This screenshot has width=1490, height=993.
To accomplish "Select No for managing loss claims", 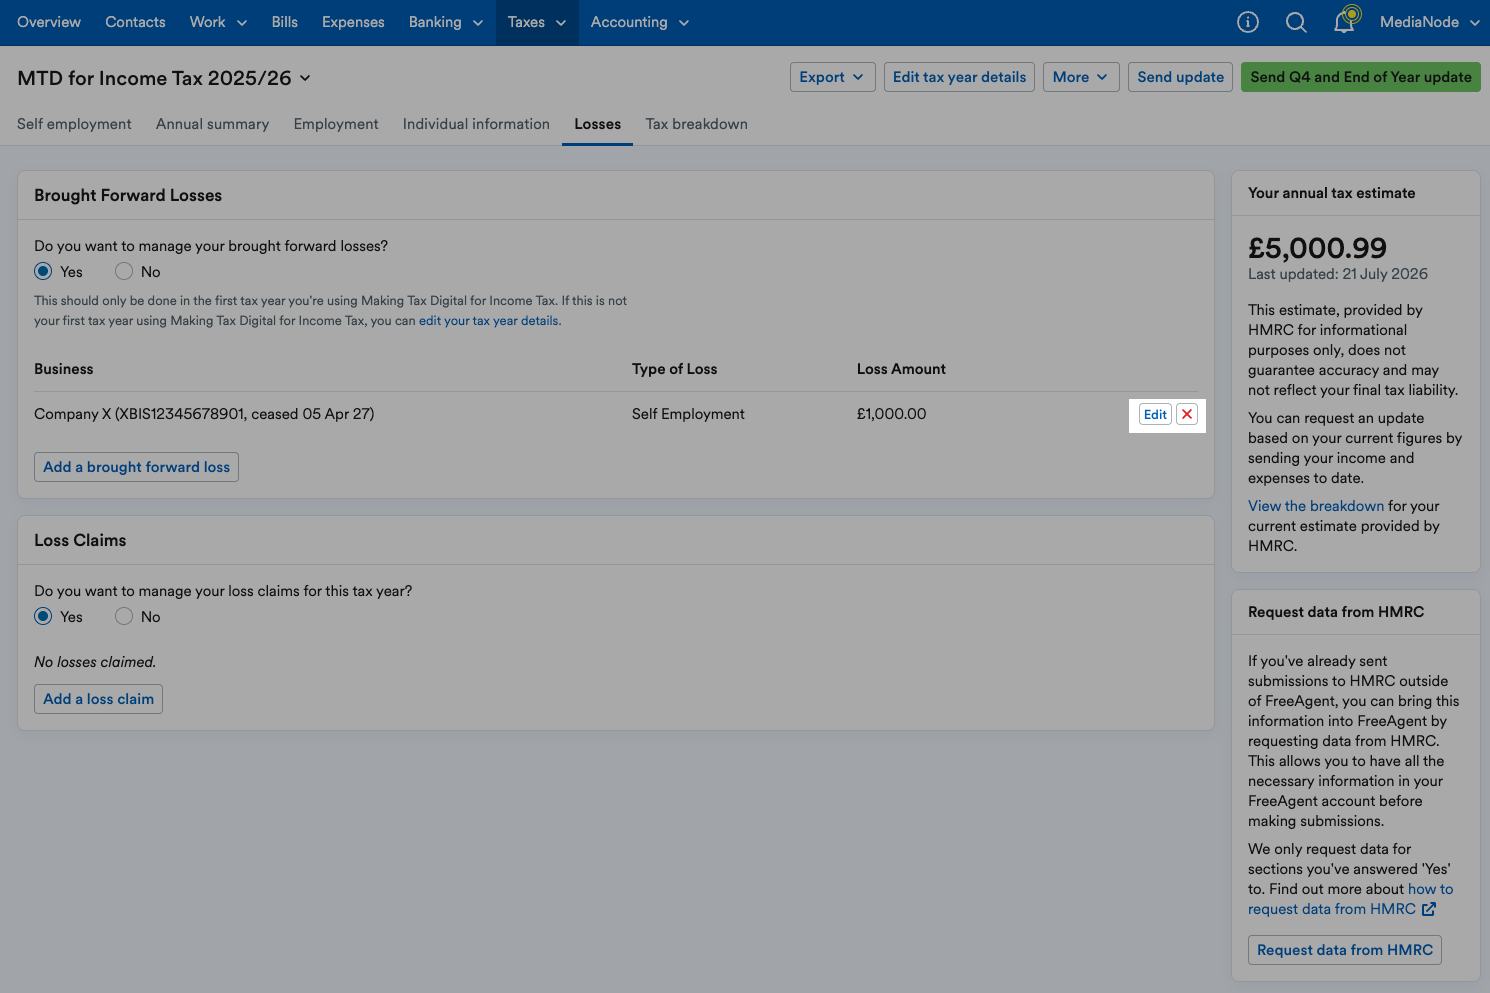I will 124,616.
